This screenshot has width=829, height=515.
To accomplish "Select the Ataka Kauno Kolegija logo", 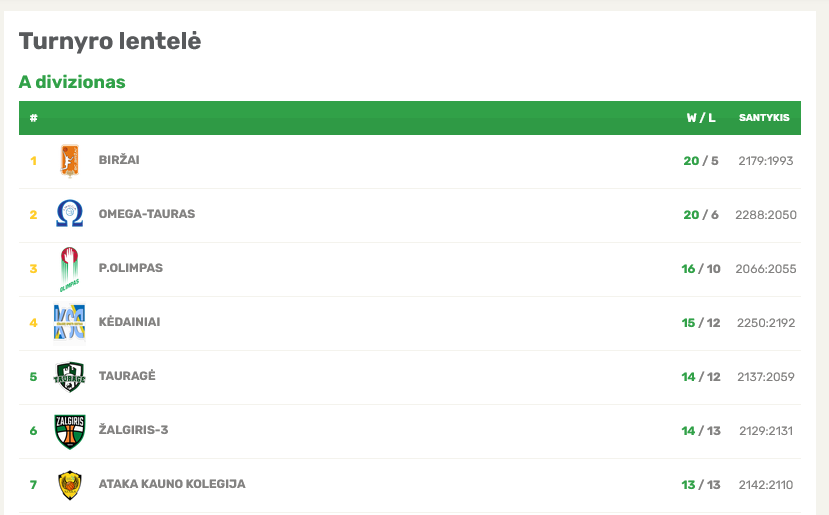I will [x=69, y=485].
